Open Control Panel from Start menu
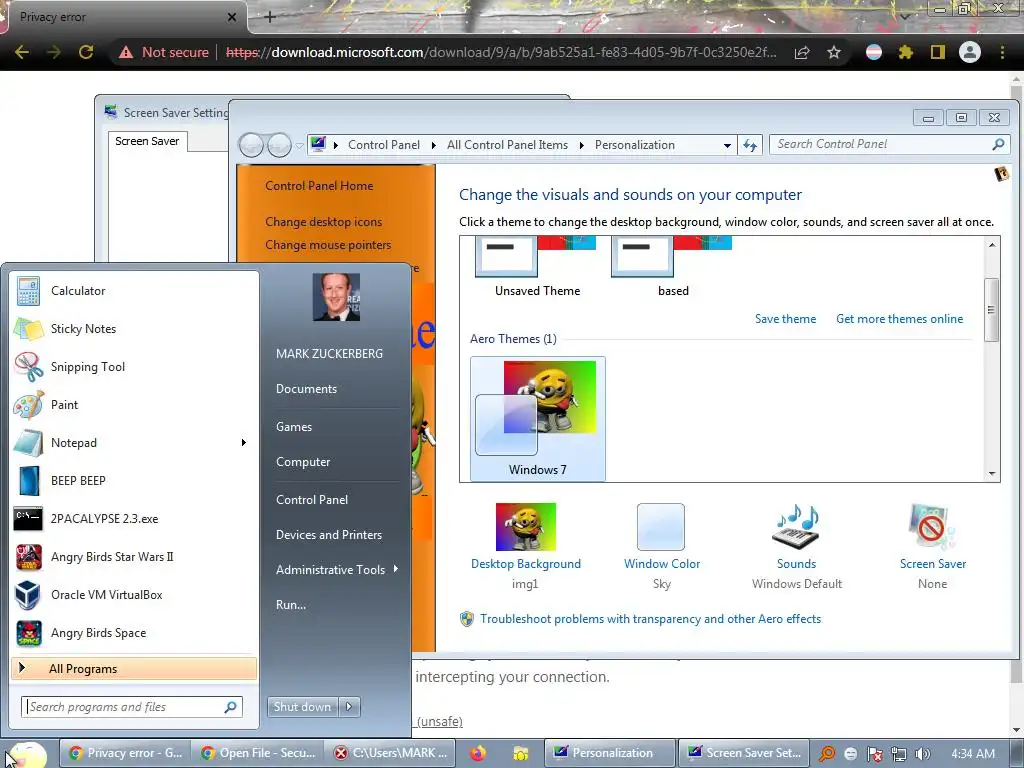This screenshot has width=1024, height=768. click(x=312, y=500)
